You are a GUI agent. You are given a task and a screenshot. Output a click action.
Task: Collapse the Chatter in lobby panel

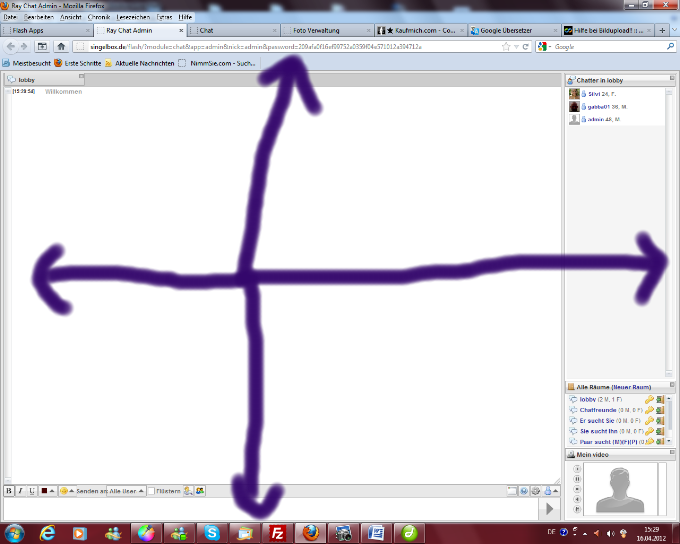[x=672, y=78]
